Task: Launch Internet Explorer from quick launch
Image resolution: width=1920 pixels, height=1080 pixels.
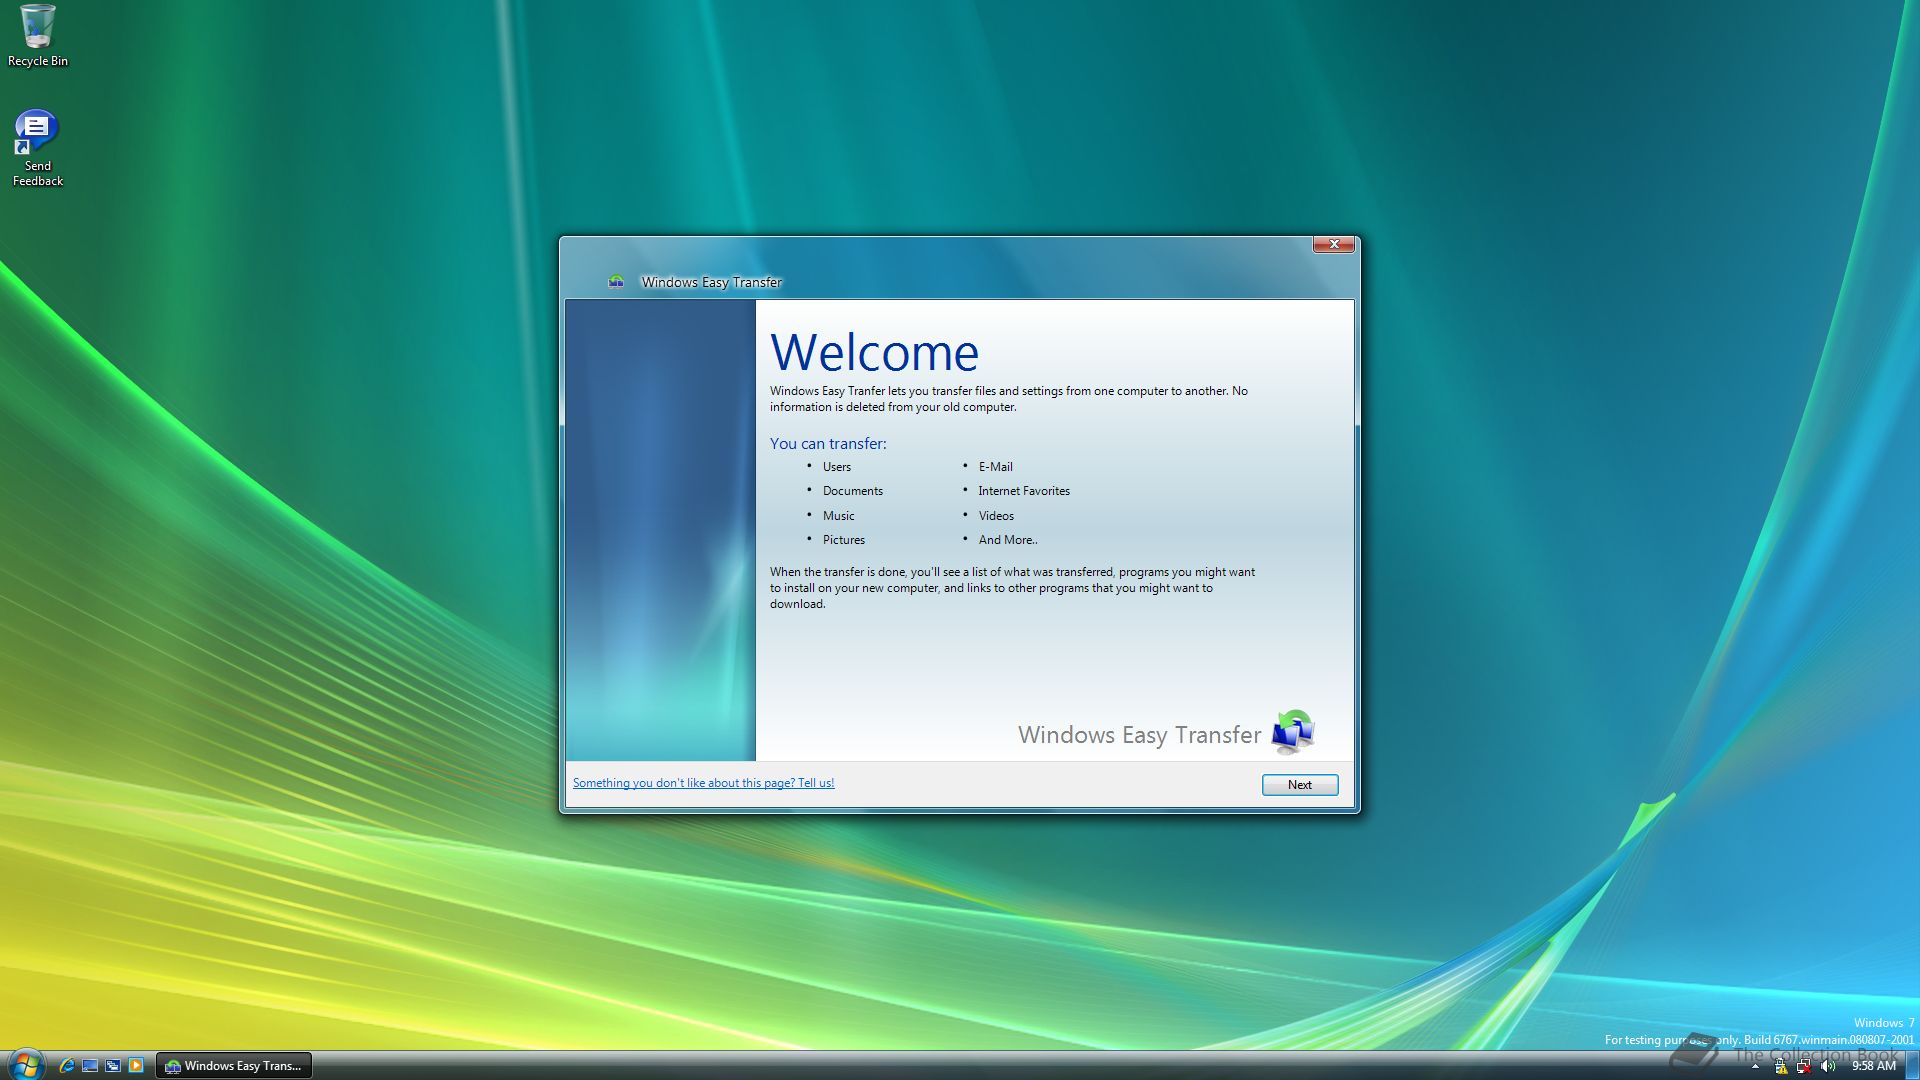Action: point(67,1066)
